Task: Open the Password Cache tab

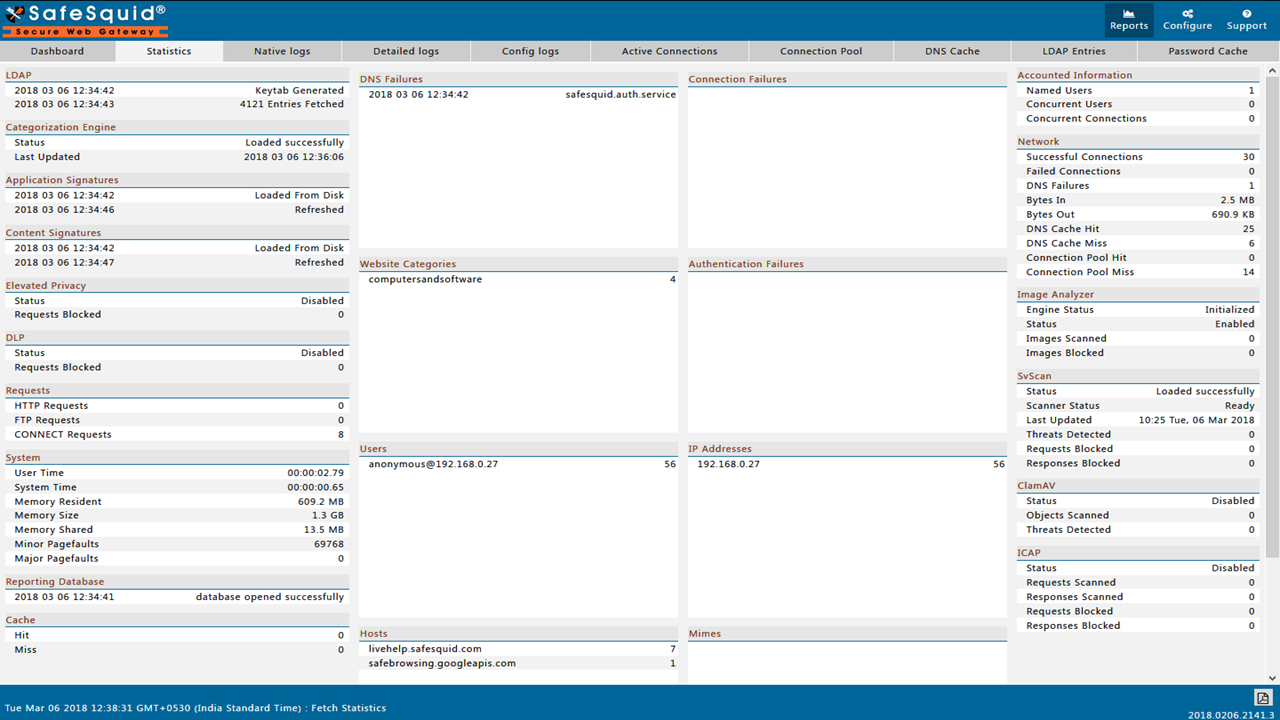Action: coord(1207,51)
